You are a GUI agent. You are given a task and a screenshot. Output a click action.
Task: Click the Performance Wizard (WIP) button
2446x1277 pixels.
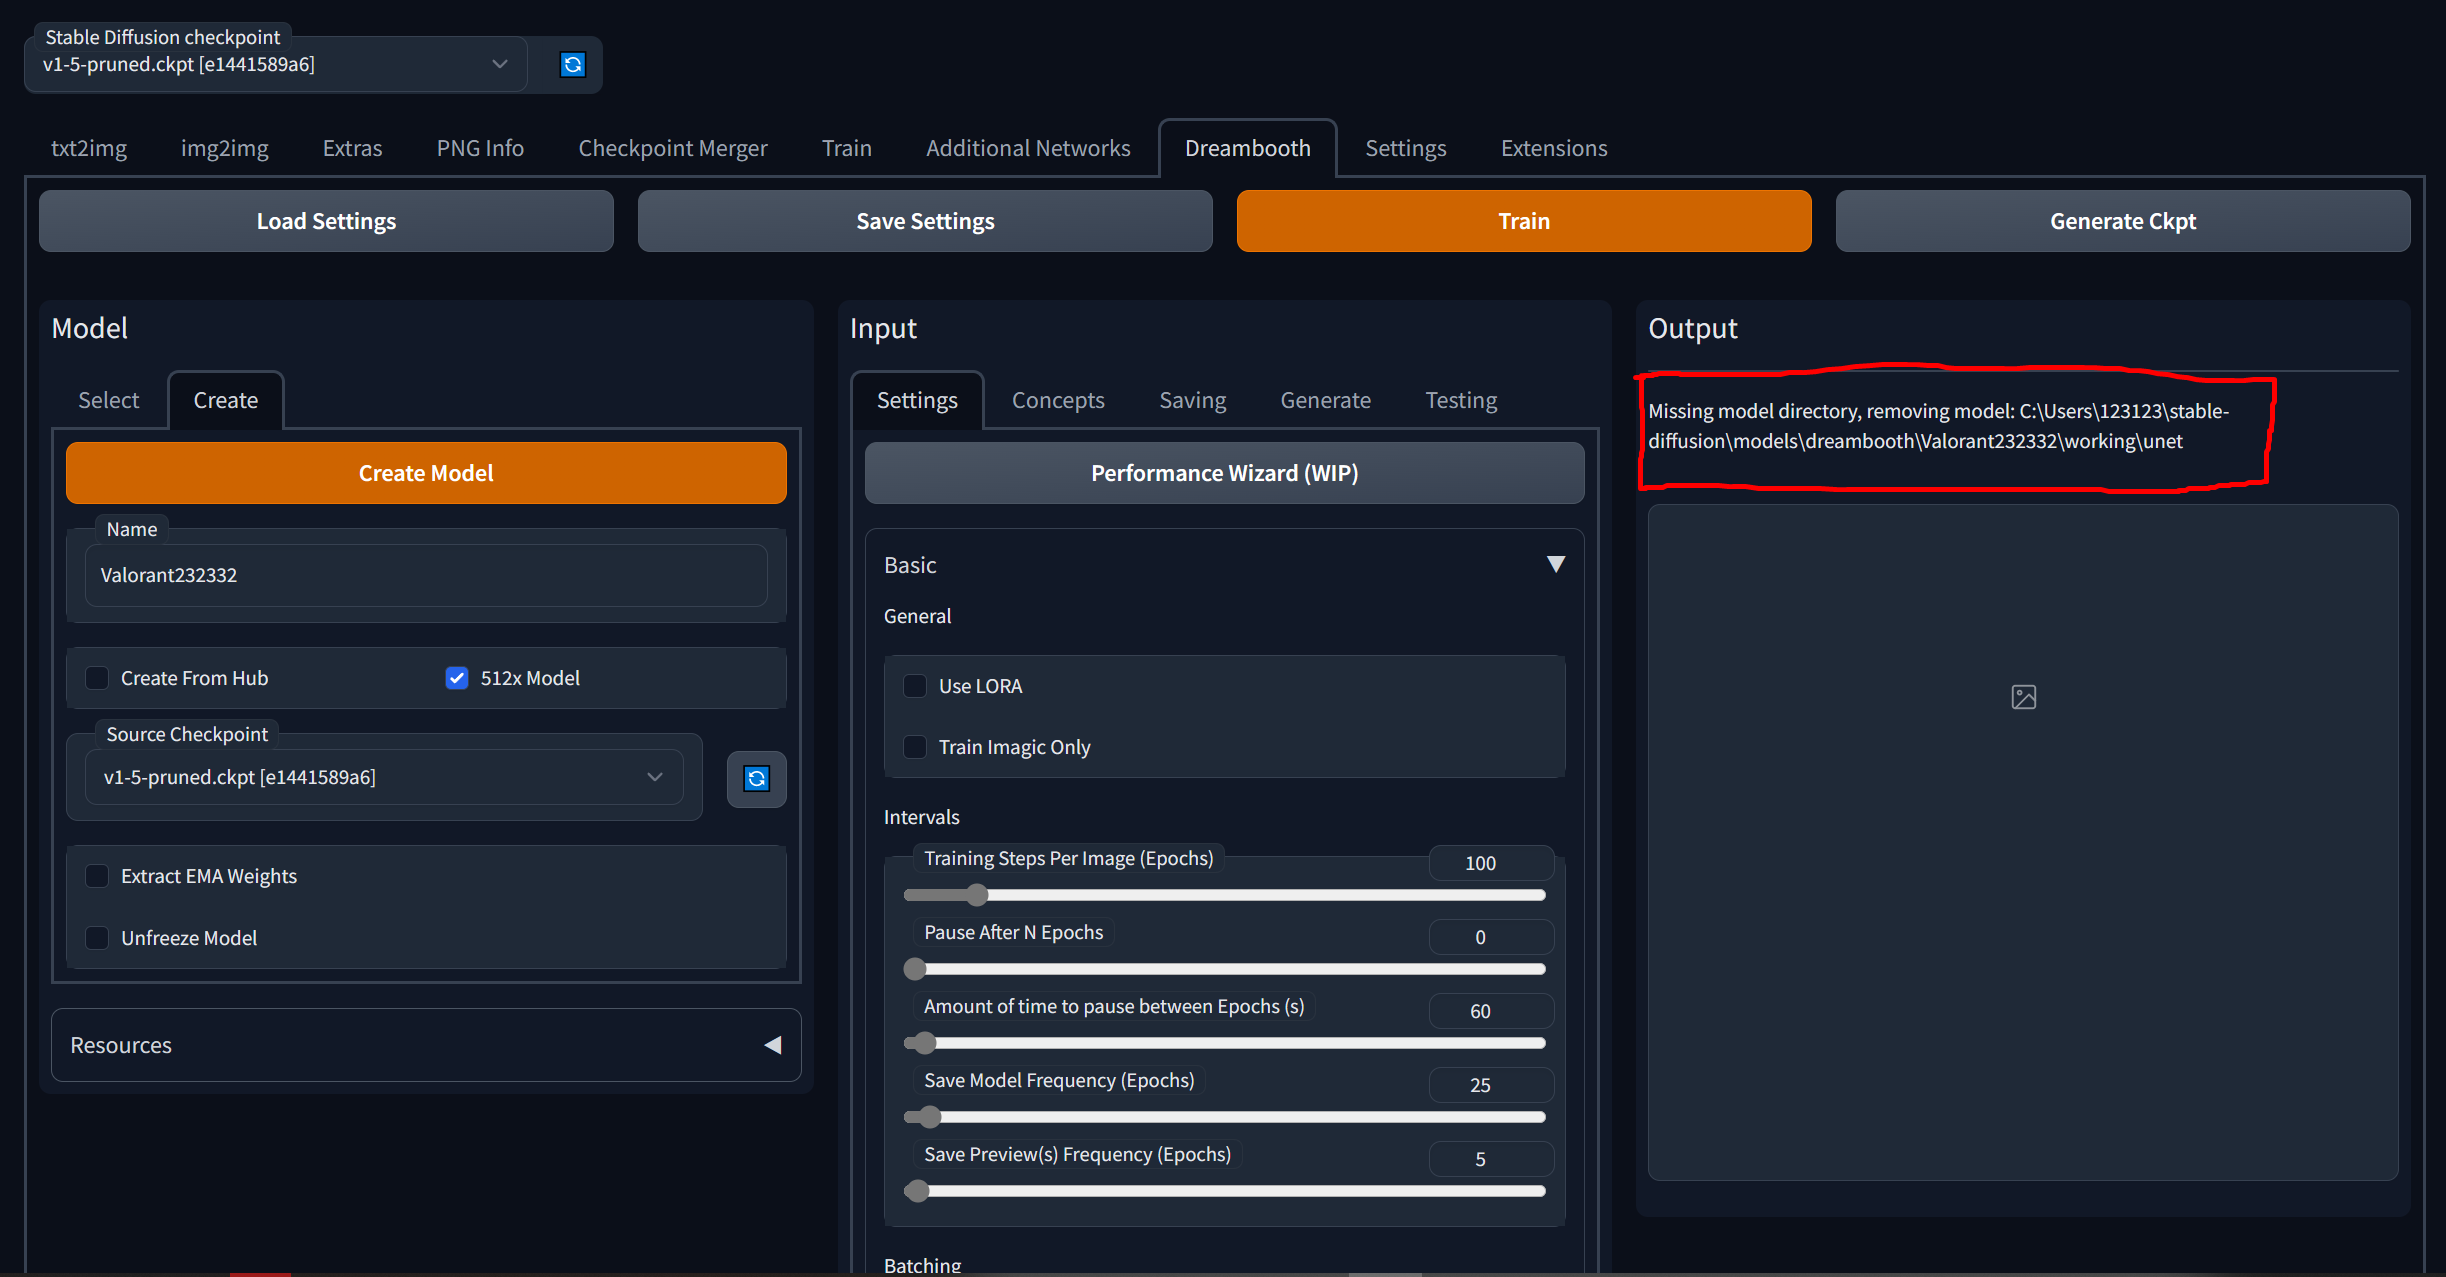(x=1223, y=473)
